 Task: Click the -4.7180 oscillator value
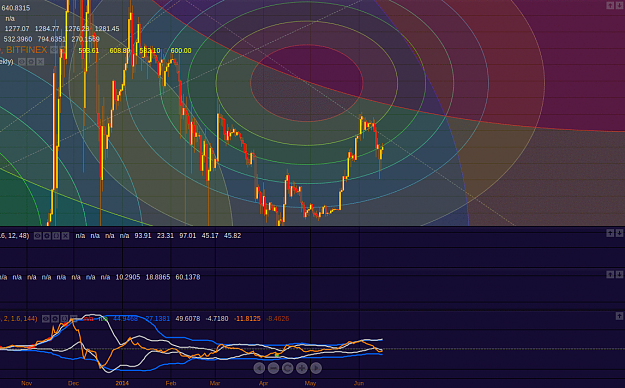click(x=217, y=319)
